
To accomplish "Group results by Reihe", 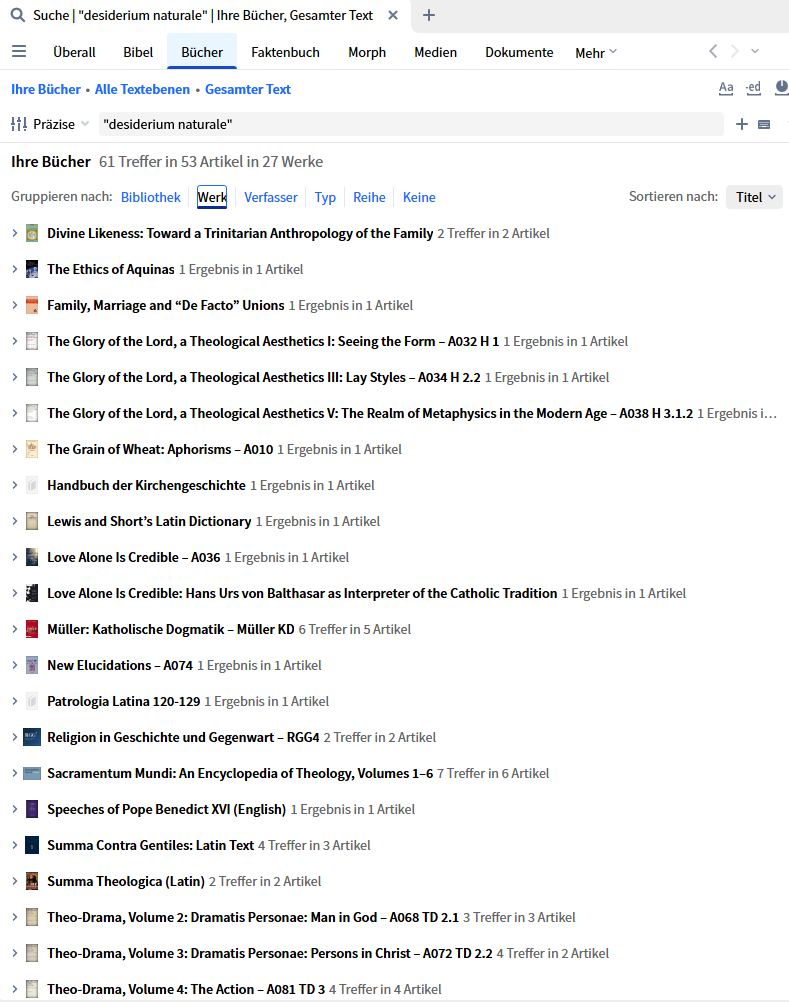I will click(x=369, y=197).
